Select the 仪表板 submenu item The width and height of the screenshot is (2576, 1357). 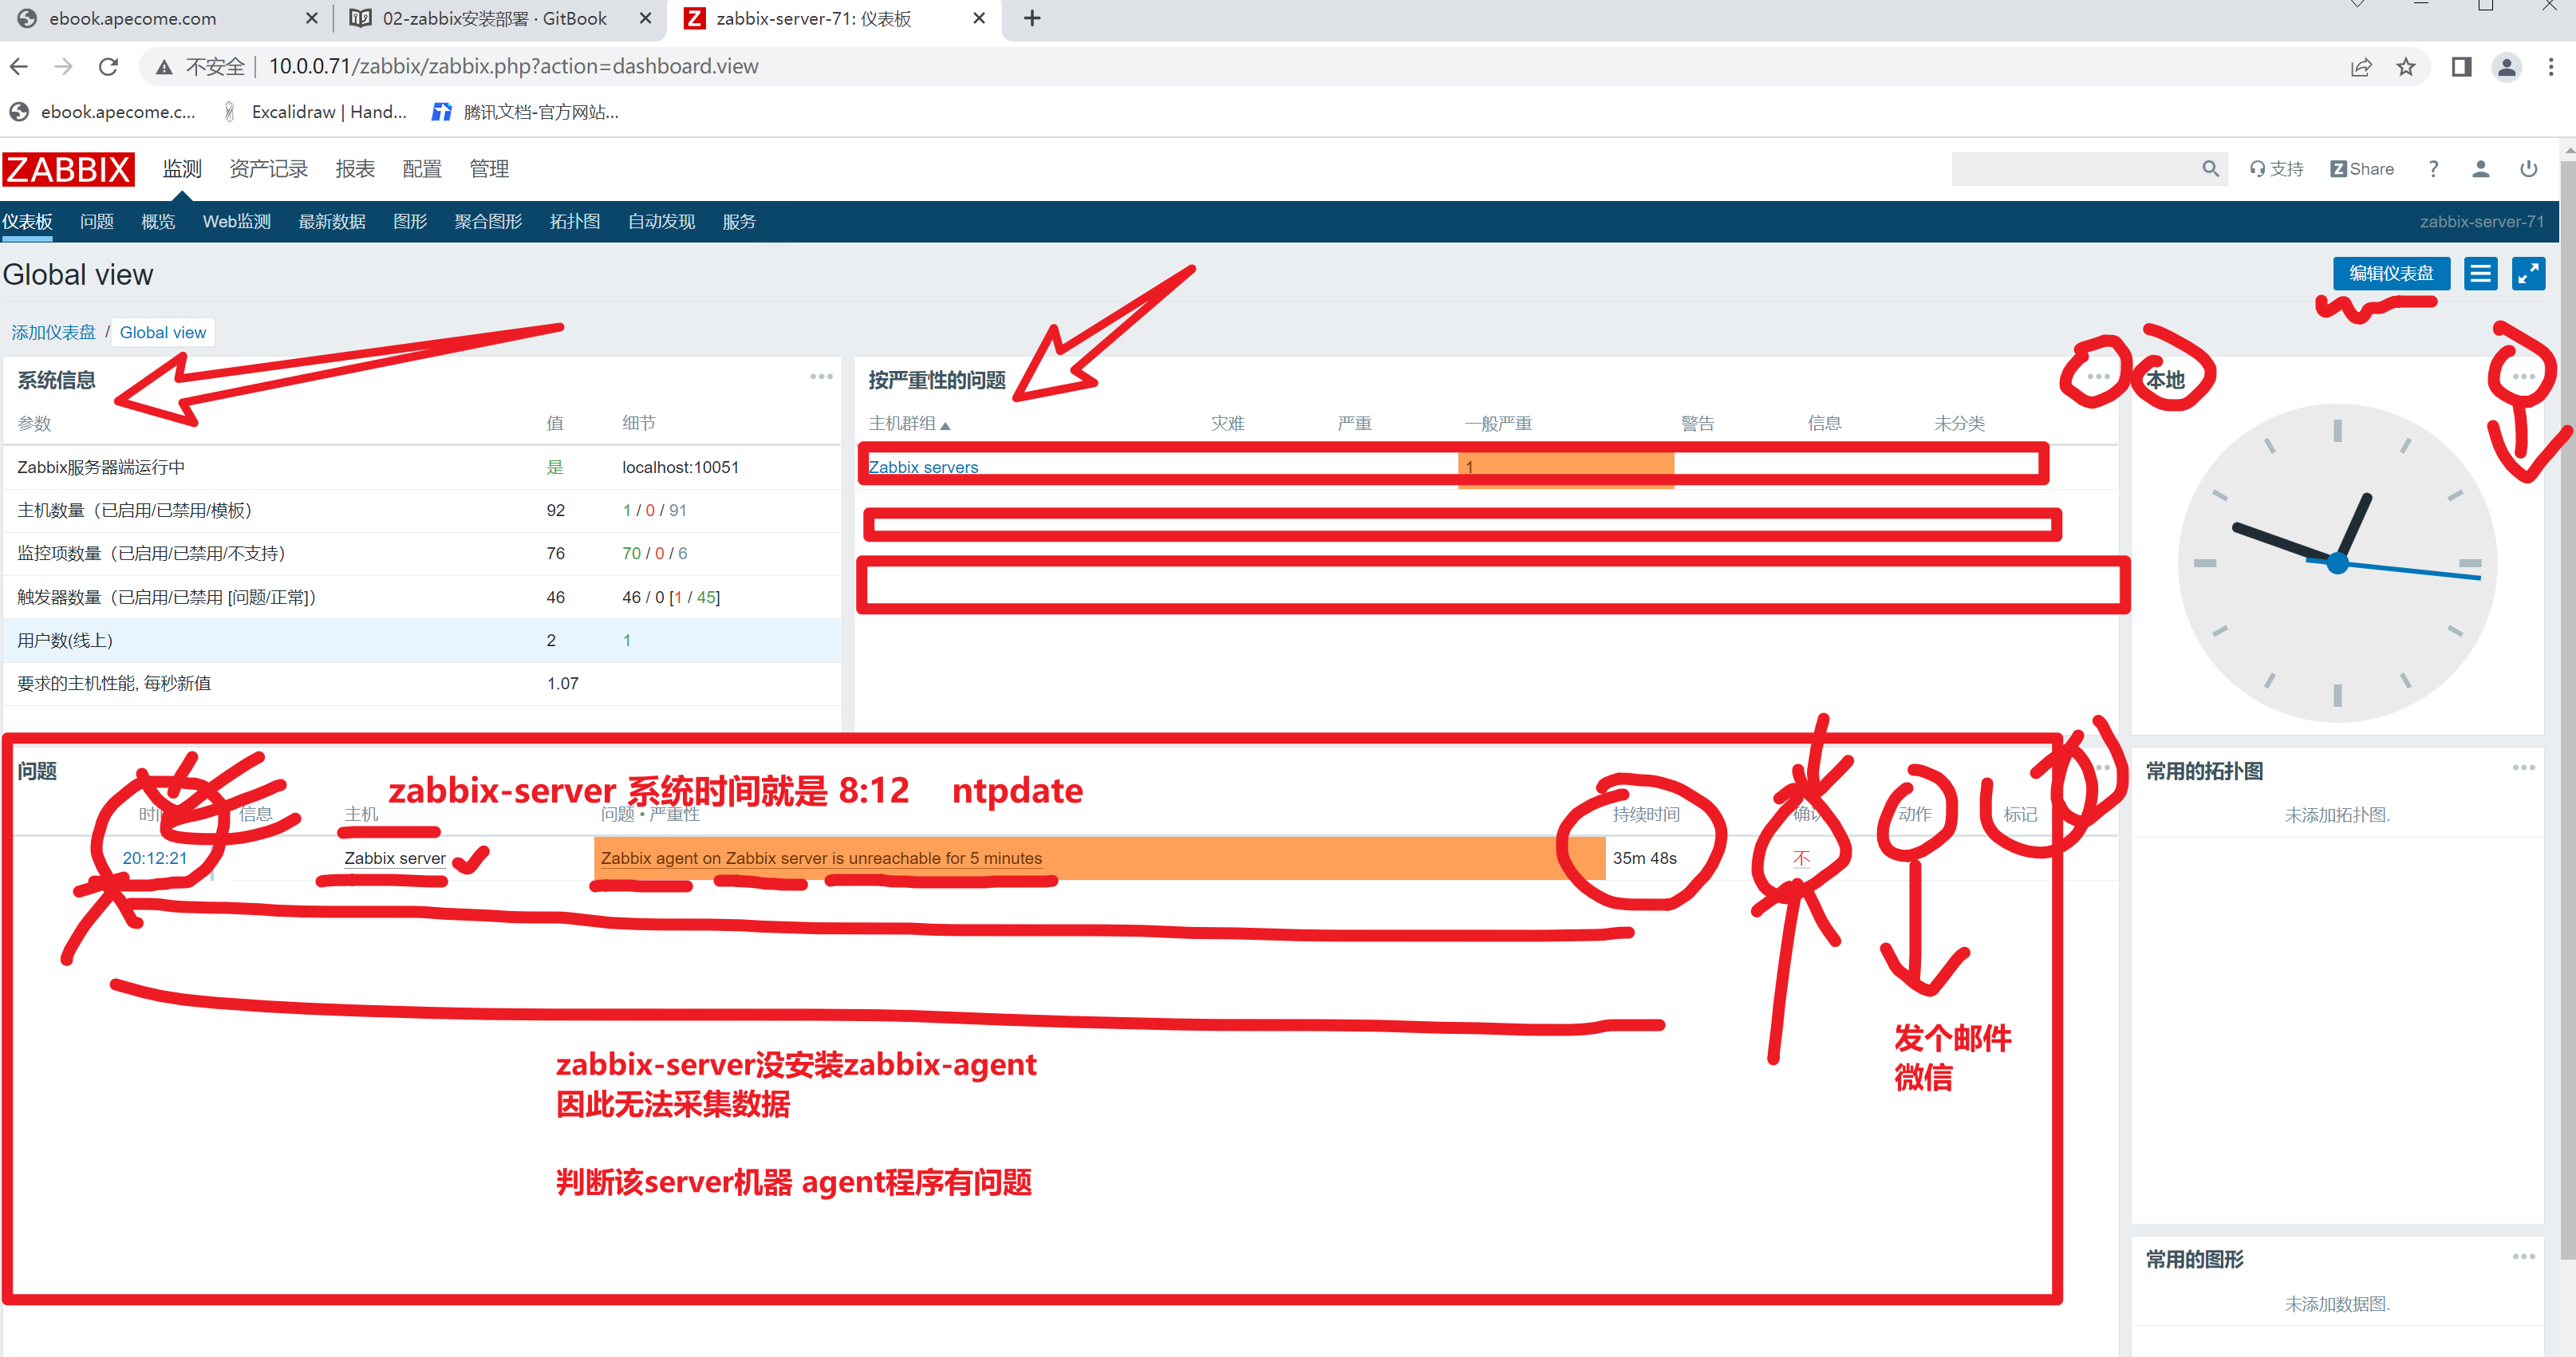pyautogui.click(x=27, y=222)
